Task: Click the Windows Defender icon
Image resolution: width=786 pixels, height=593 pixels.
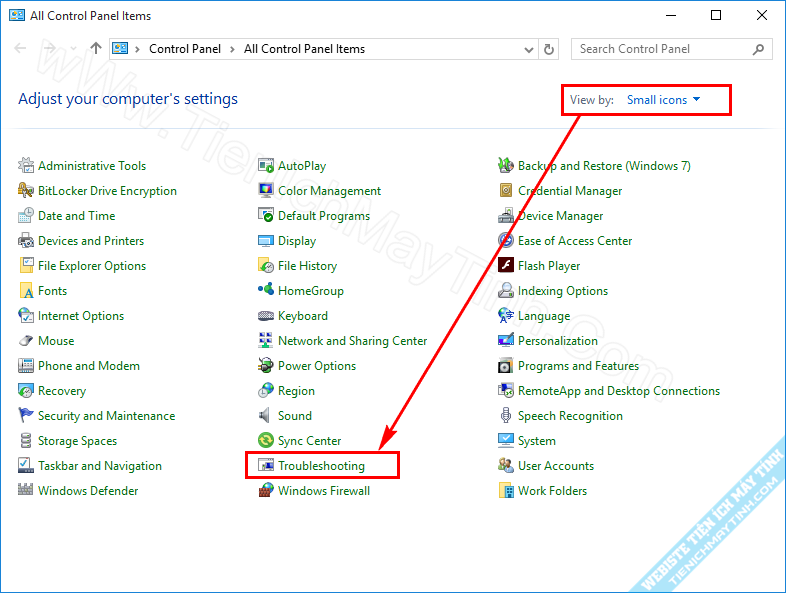Action: tap(26, 490)
